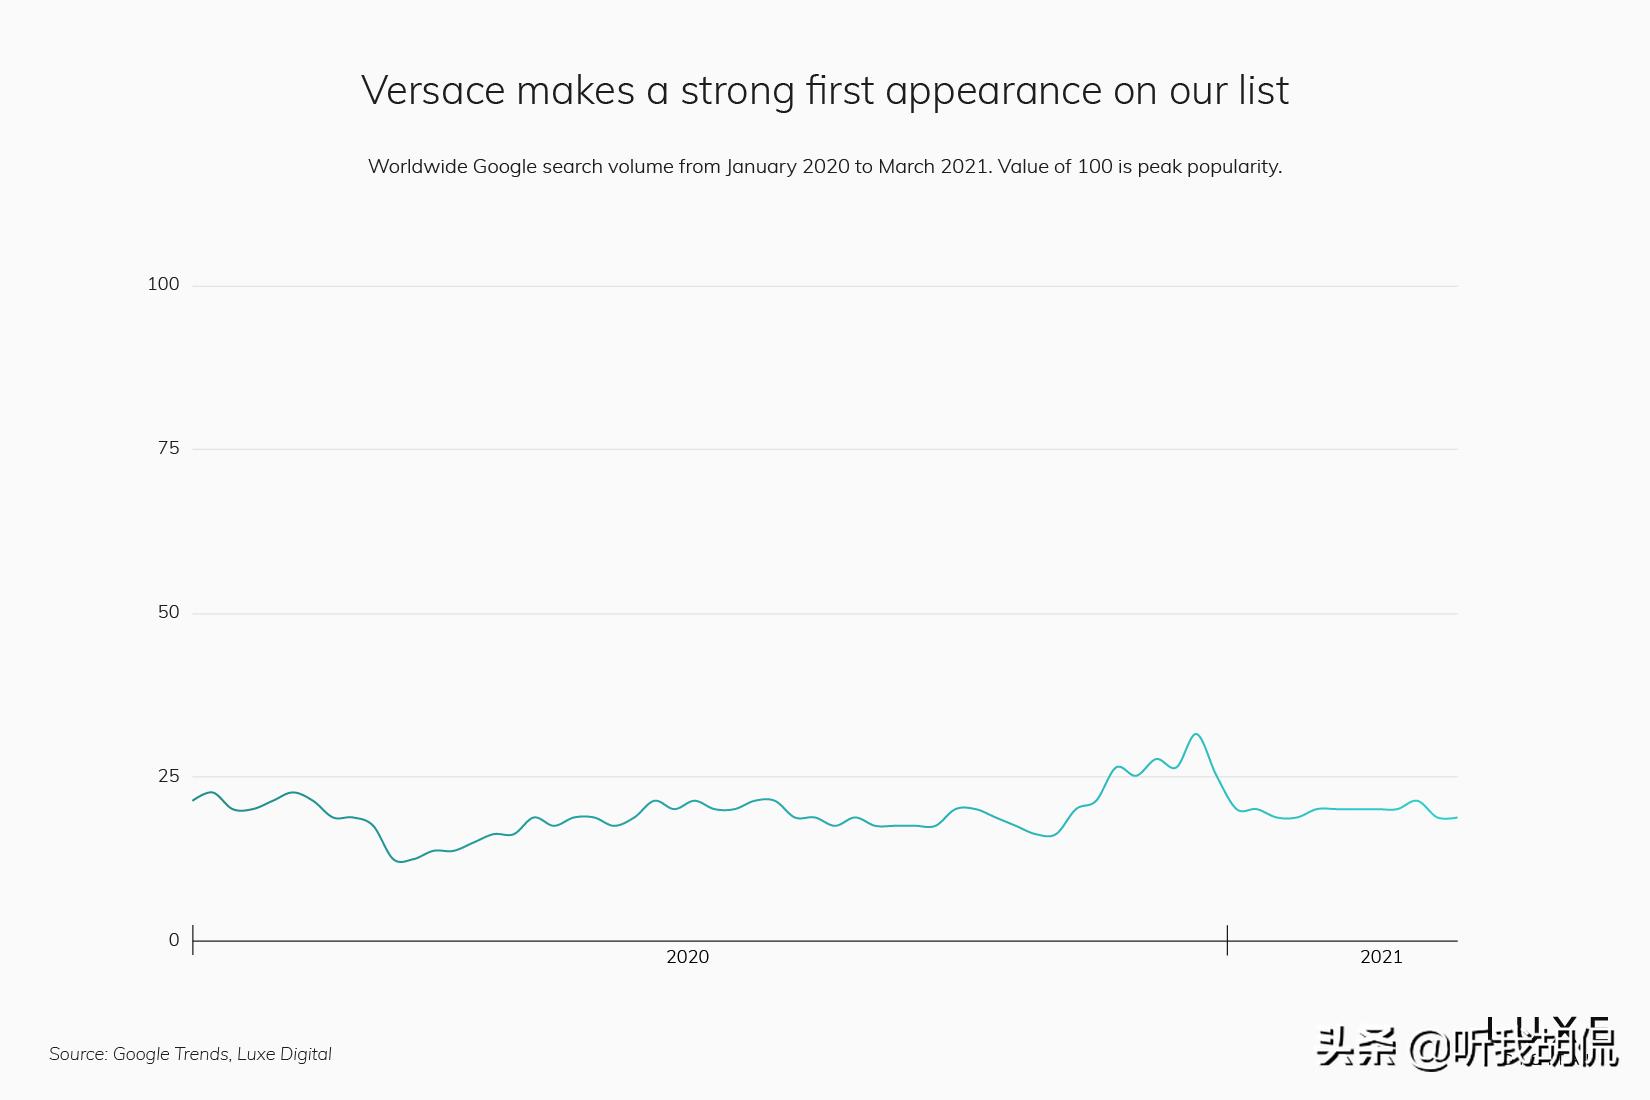The width and height of the screenshot is (1650, 1100).
Task: Click the tick mark at the axis start
Action: [193, 940]
